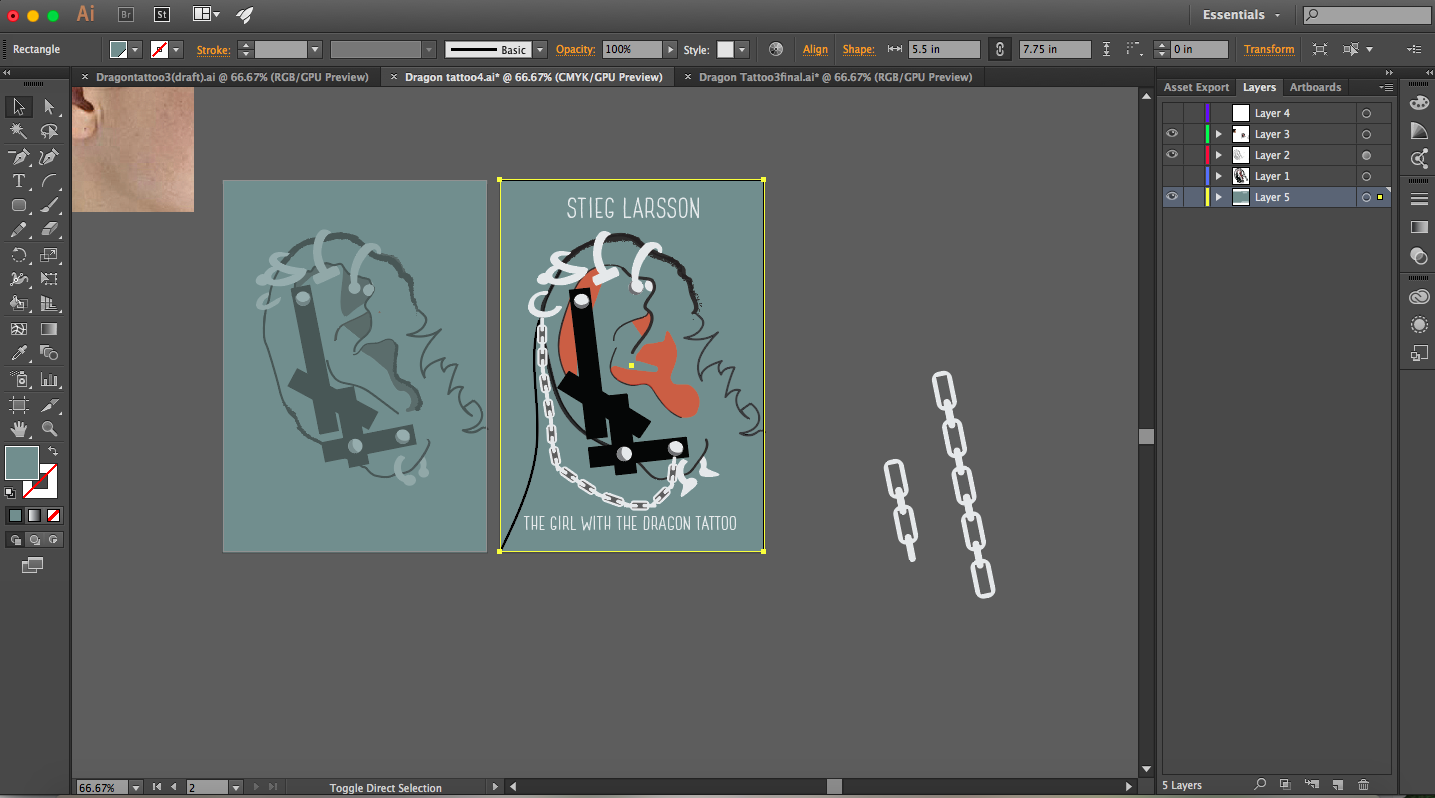Viewport: 1435px width, 798px height.
Task: Click the Align link in control bar
Action: click(815, 49)
